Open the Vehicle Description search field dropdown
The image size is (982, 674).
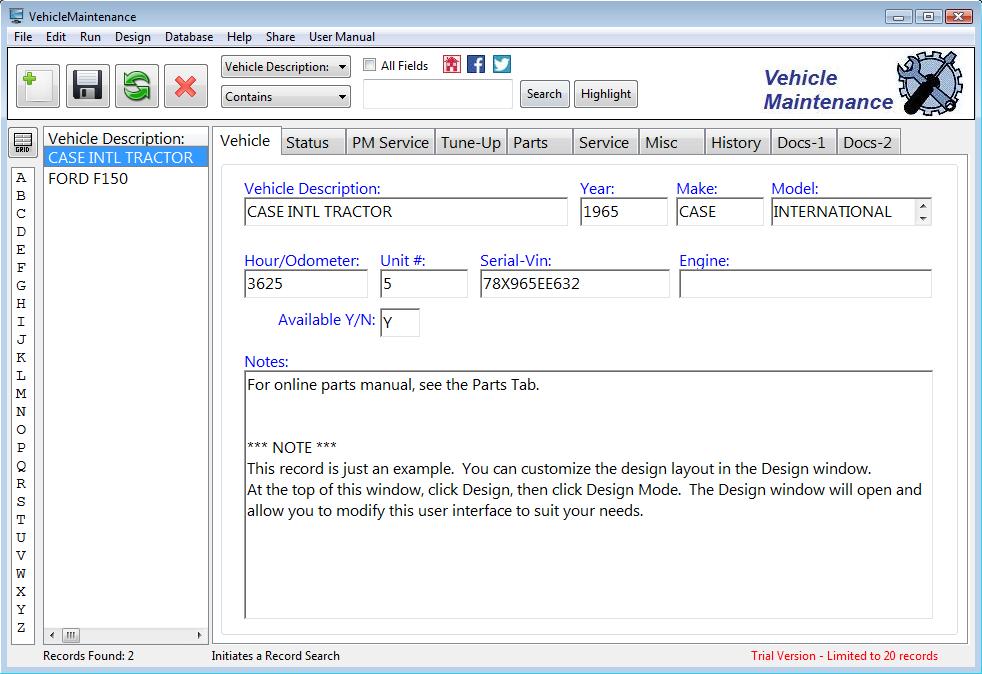pos(286,66)
